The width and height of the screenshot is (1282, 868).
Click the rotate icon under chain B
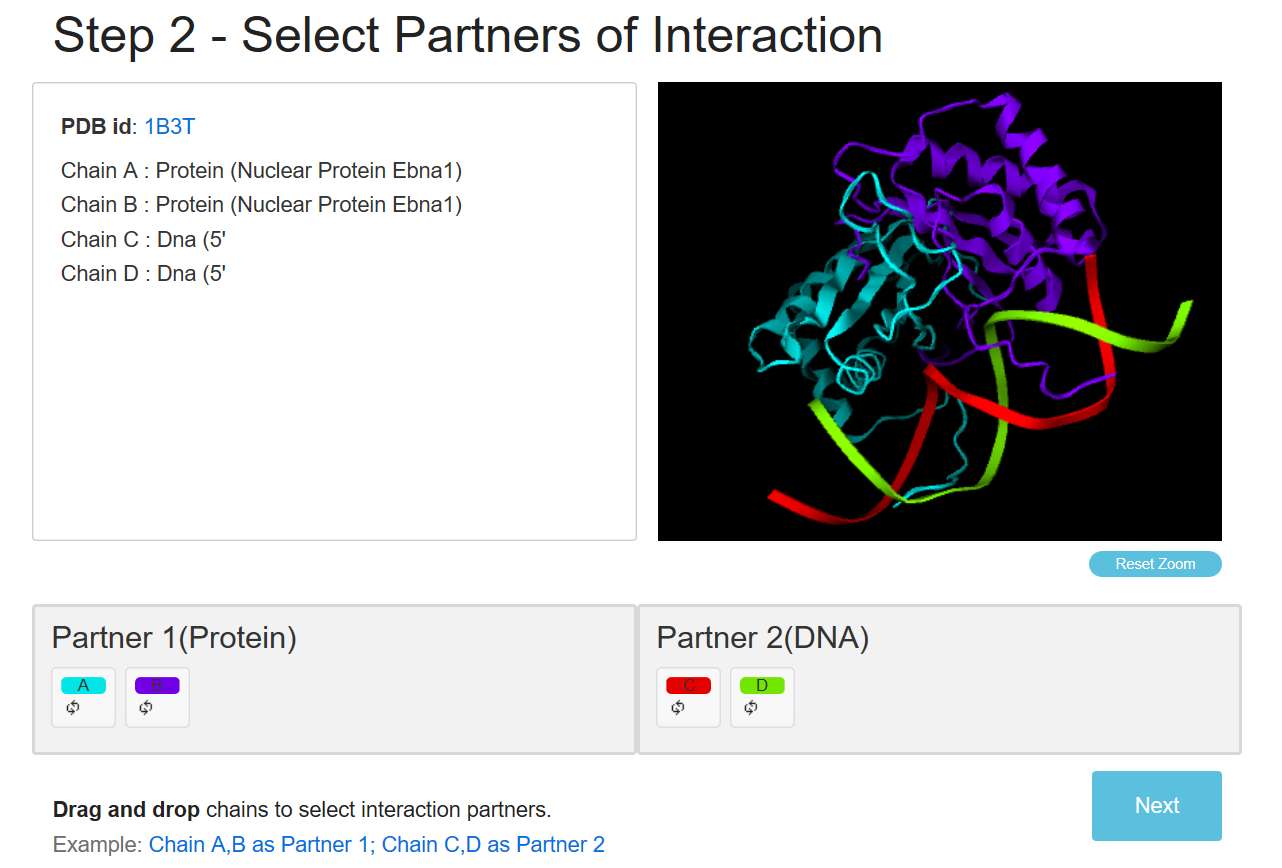click(146, 708)
